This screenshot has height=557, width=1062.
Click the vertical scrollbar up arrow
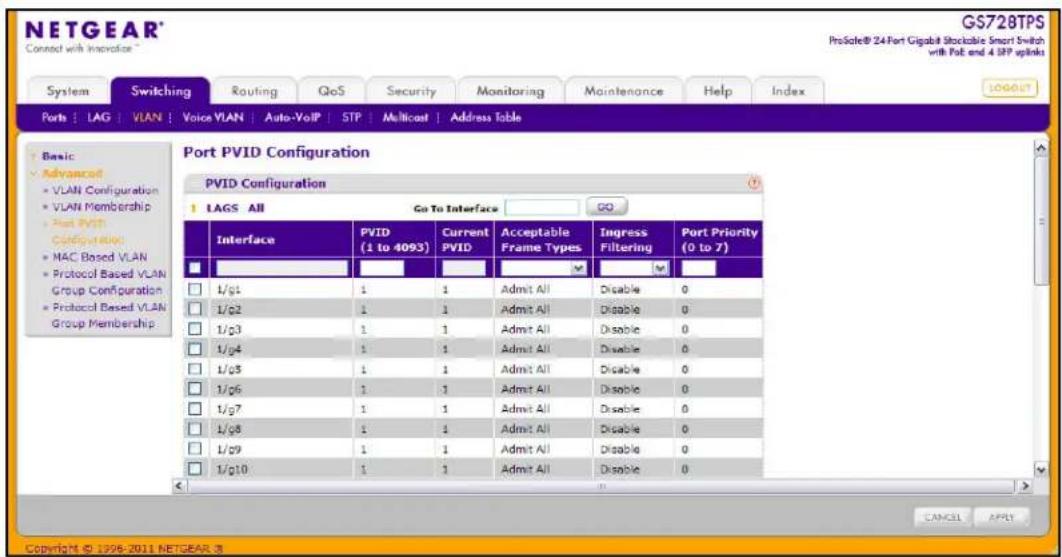(x=1041, y=148)
